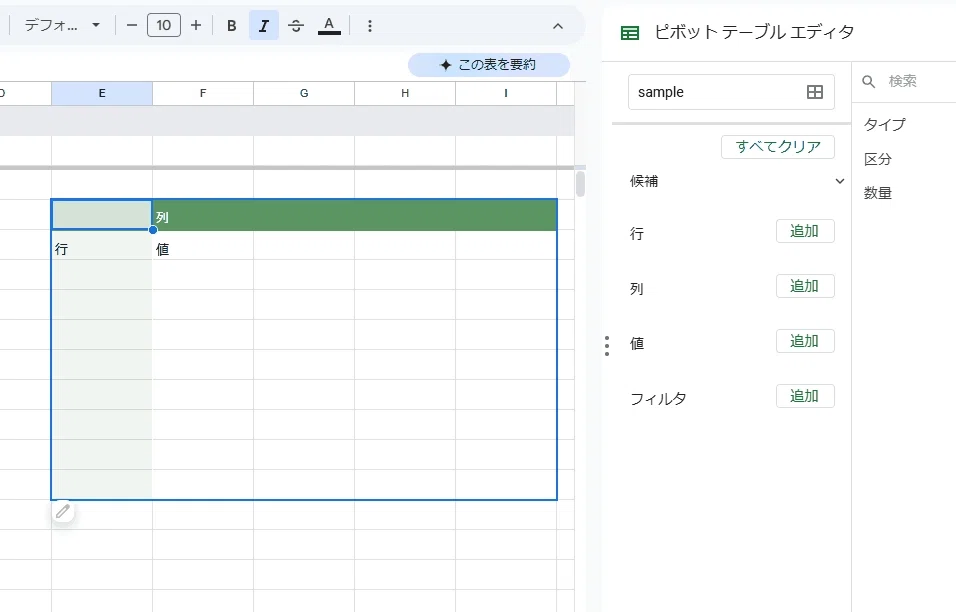956x612 pixels.
Task: Select column E header
Action: (x=102, y=93)
